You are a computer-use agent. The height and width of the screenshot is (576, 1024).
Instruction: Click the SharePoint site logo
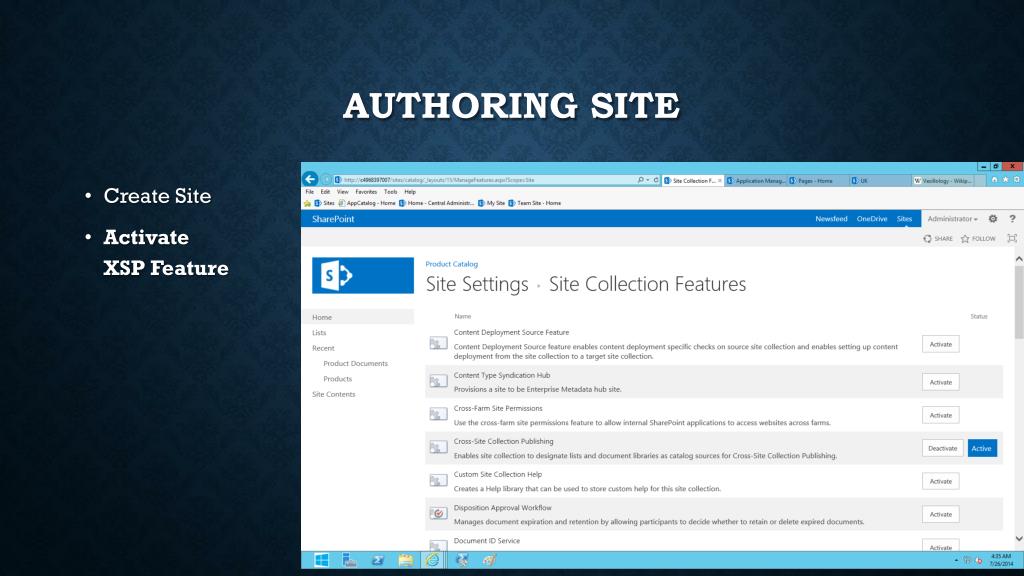coord(362,276)
